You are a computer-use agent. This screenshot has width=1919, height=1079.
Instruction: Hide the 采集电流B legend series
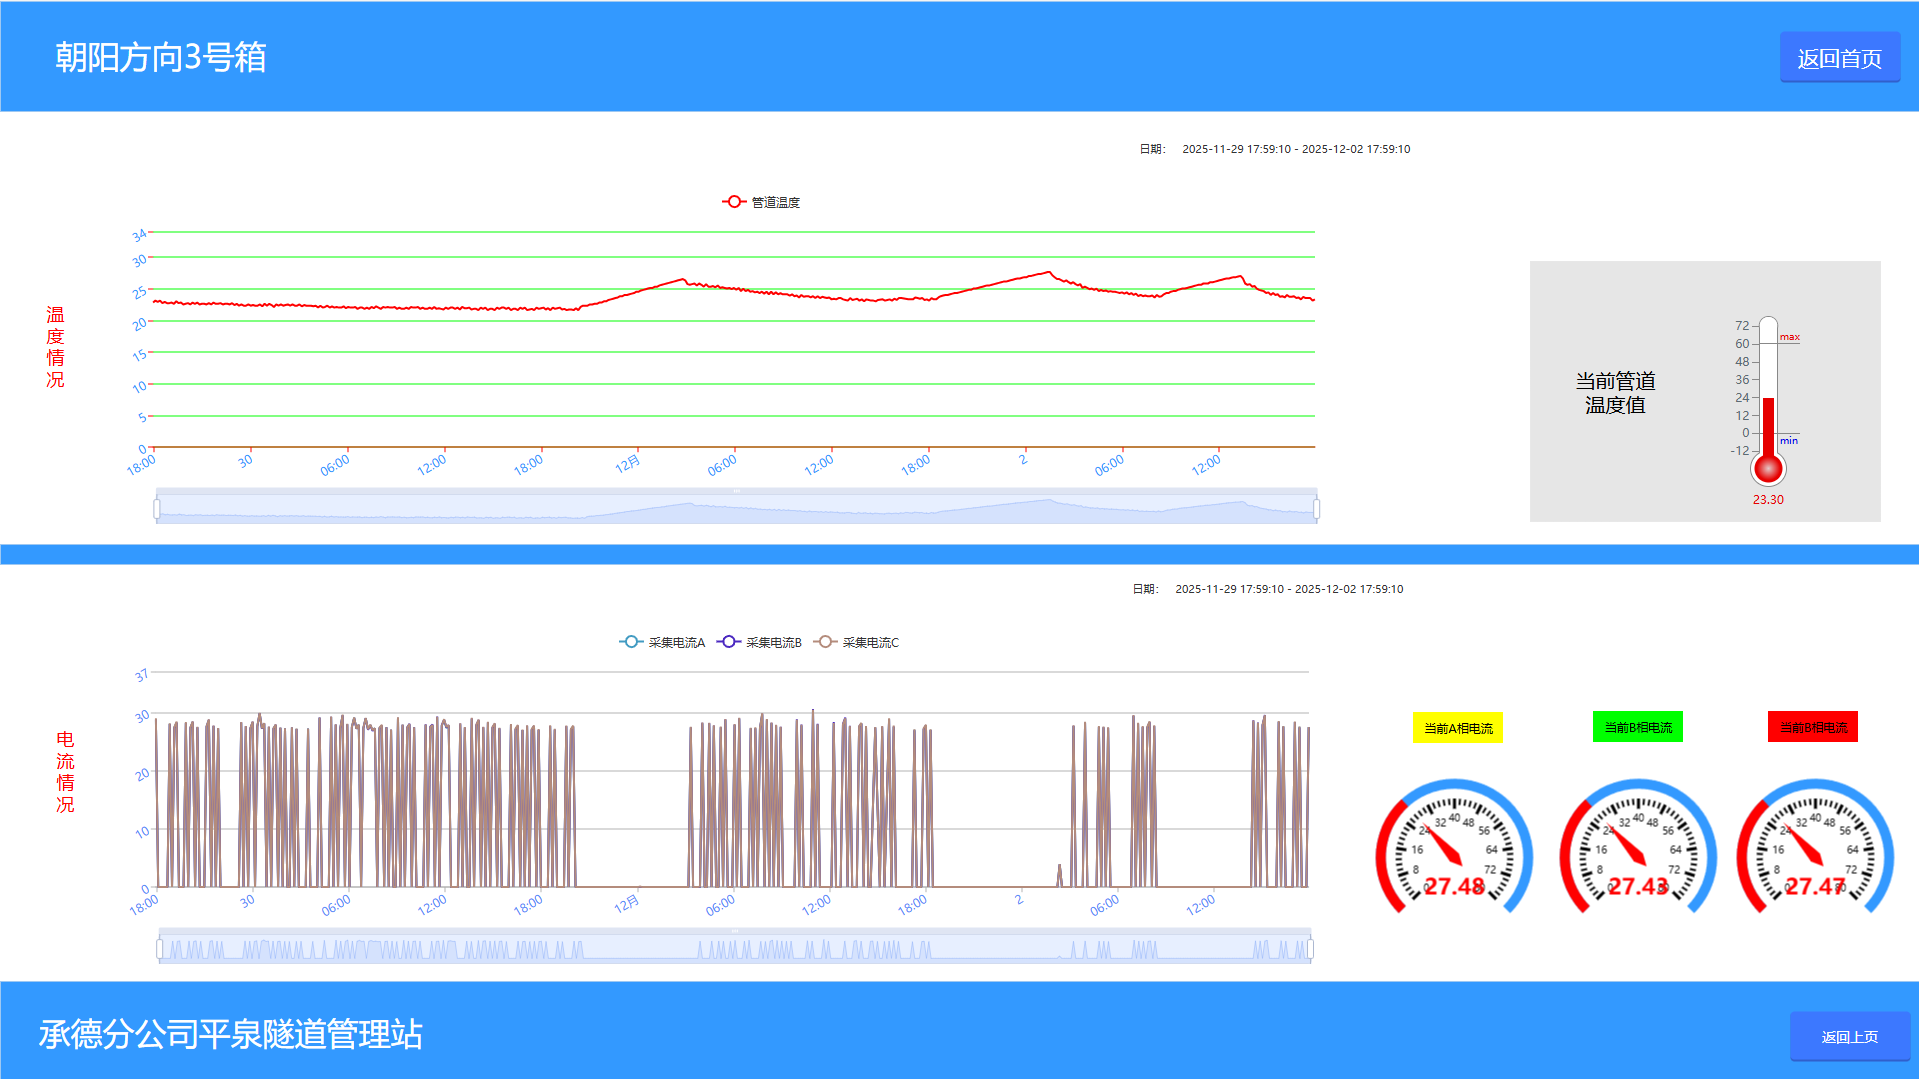760,642
